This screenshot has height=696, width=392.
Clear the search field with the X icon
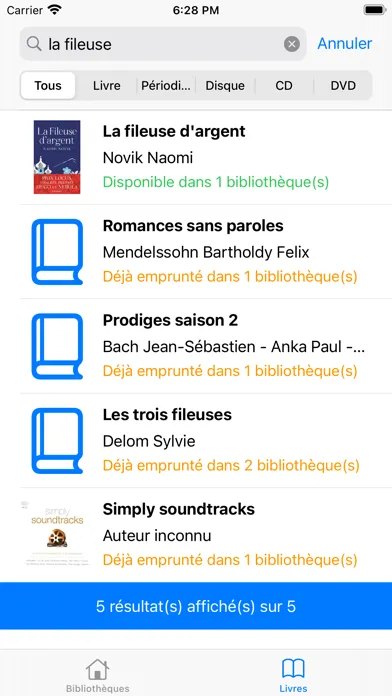click(292, 44)
